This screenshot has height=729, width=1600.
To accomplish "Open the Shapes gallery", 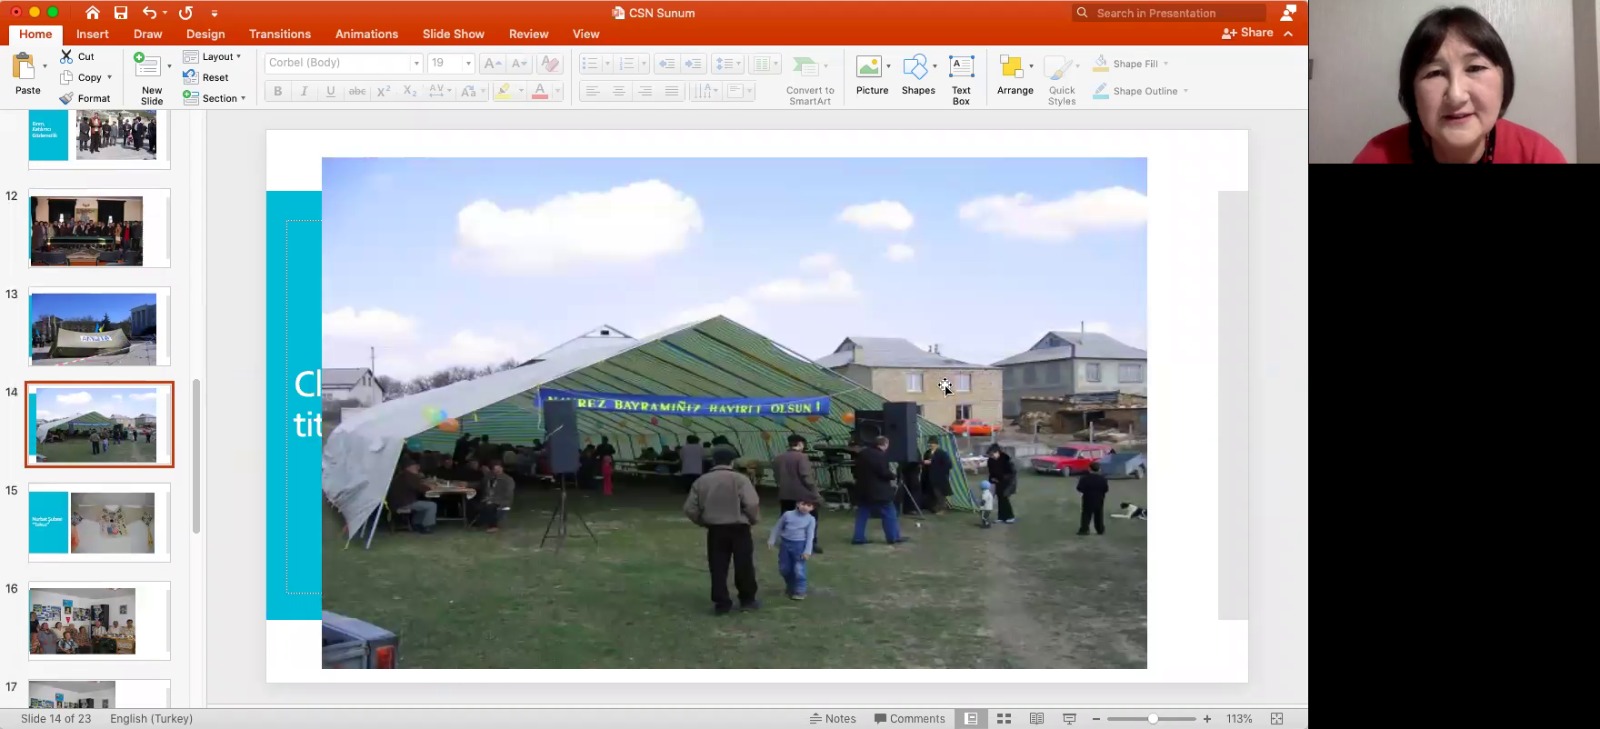I will [915, 68].
